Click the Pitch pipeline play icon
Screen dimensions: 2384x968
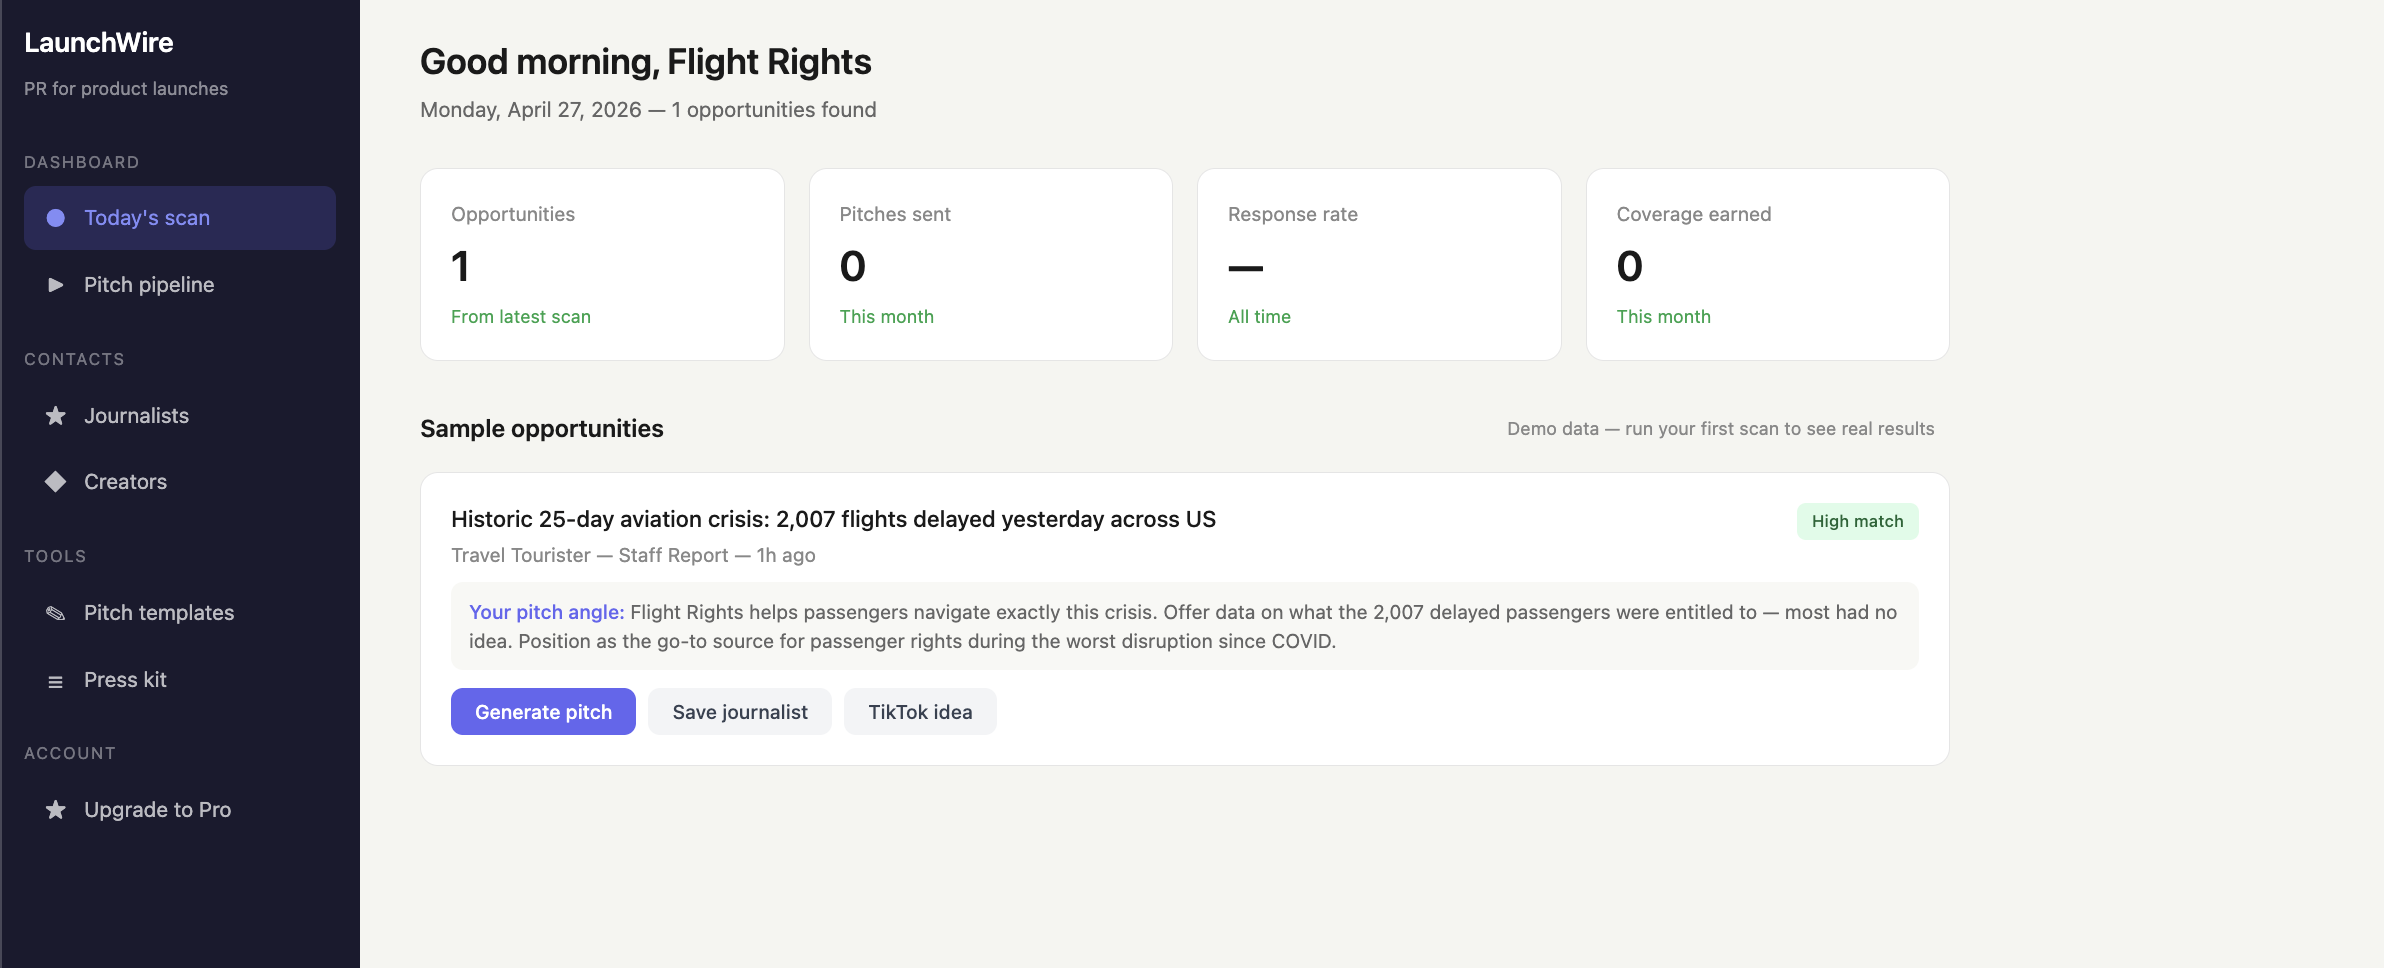(x=55, y=284)
